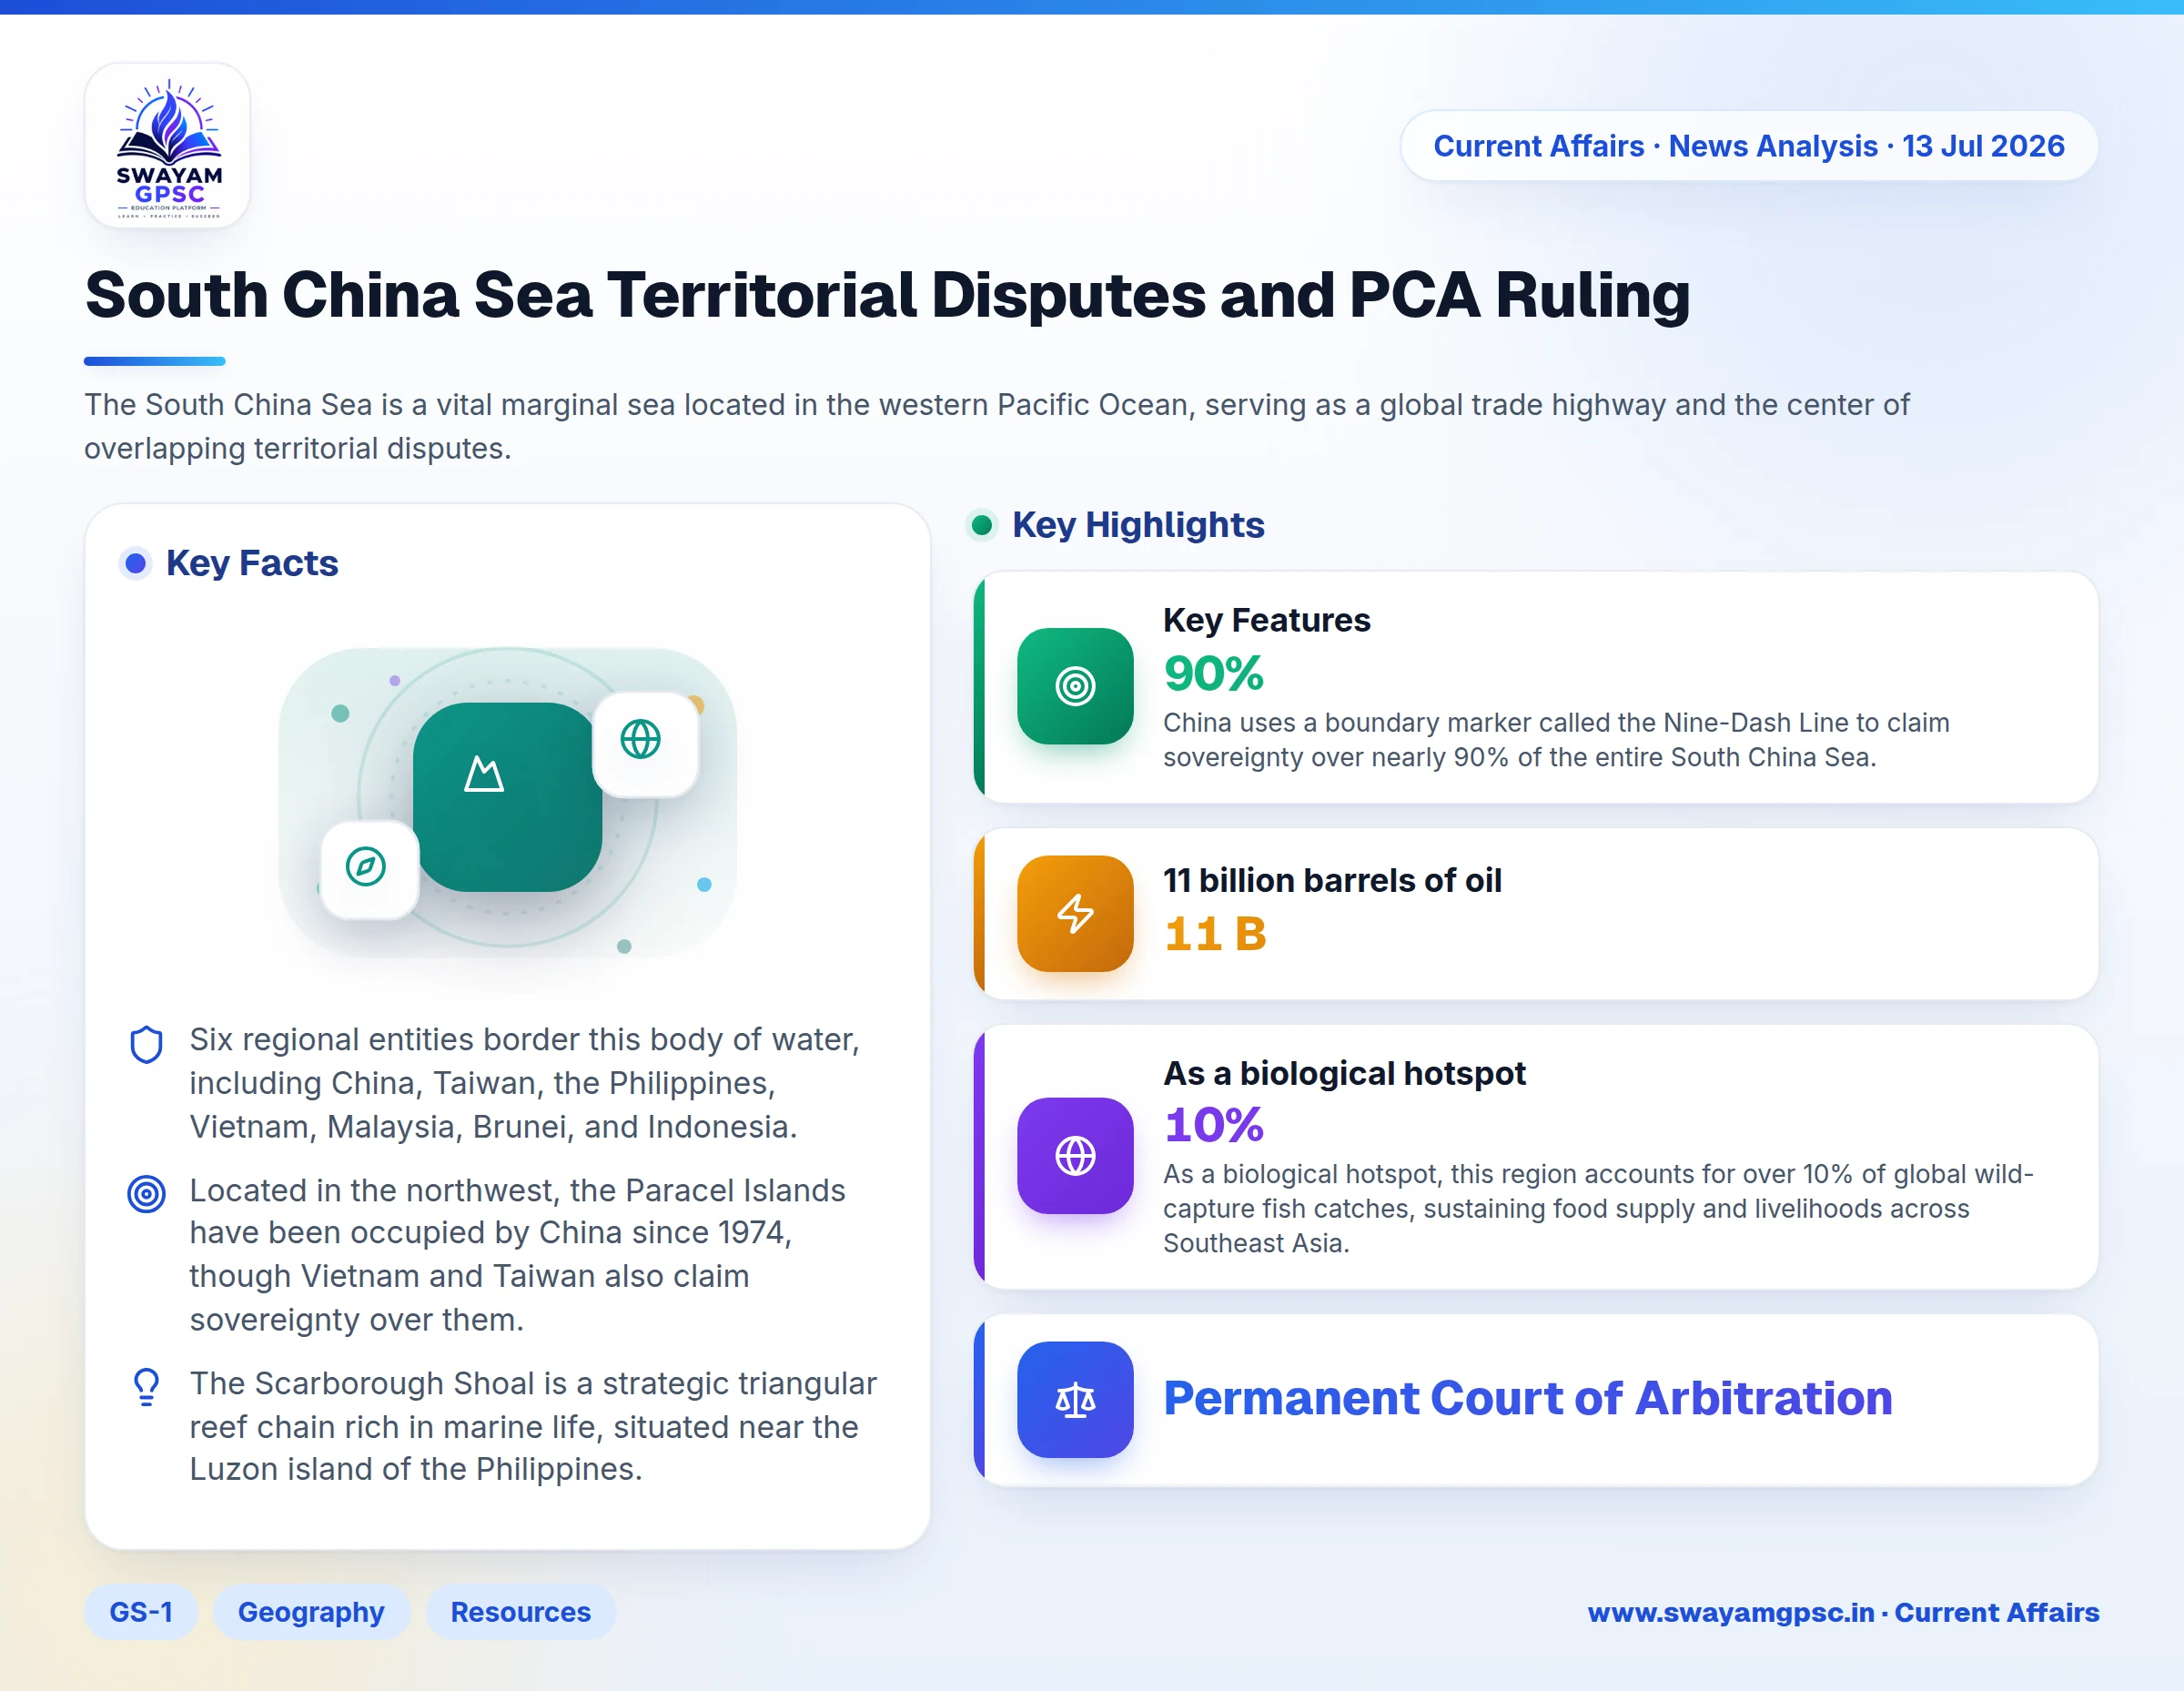This screenshot has width=2184, height=1691.
Task: Select the Resources tag
Action: coord(520,1611)
